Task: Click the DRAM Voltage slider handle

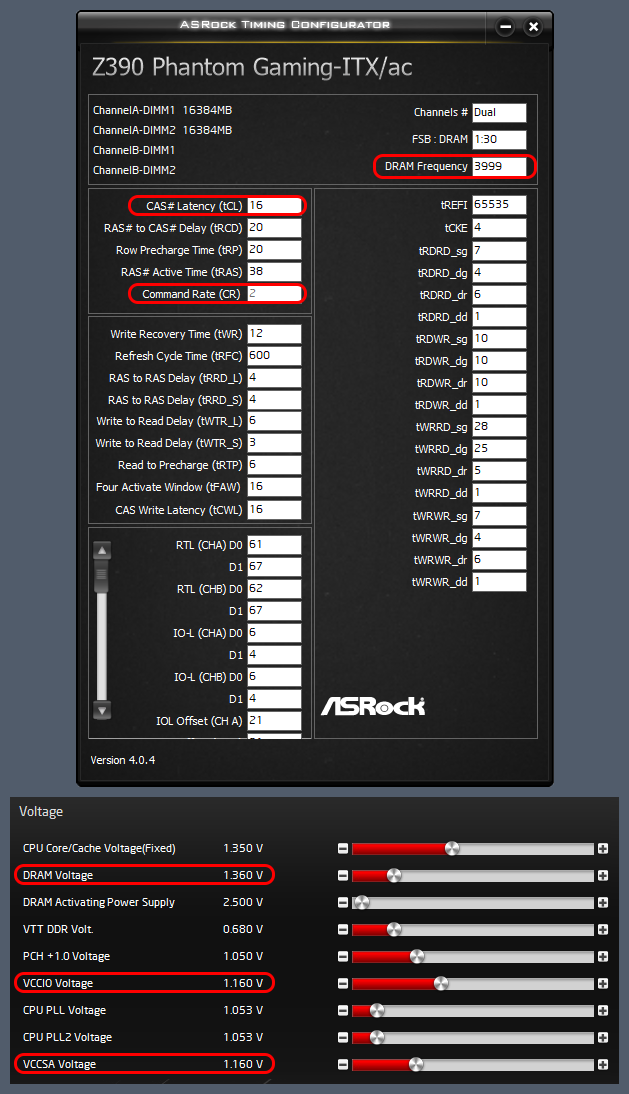Action: pos(394,876)
